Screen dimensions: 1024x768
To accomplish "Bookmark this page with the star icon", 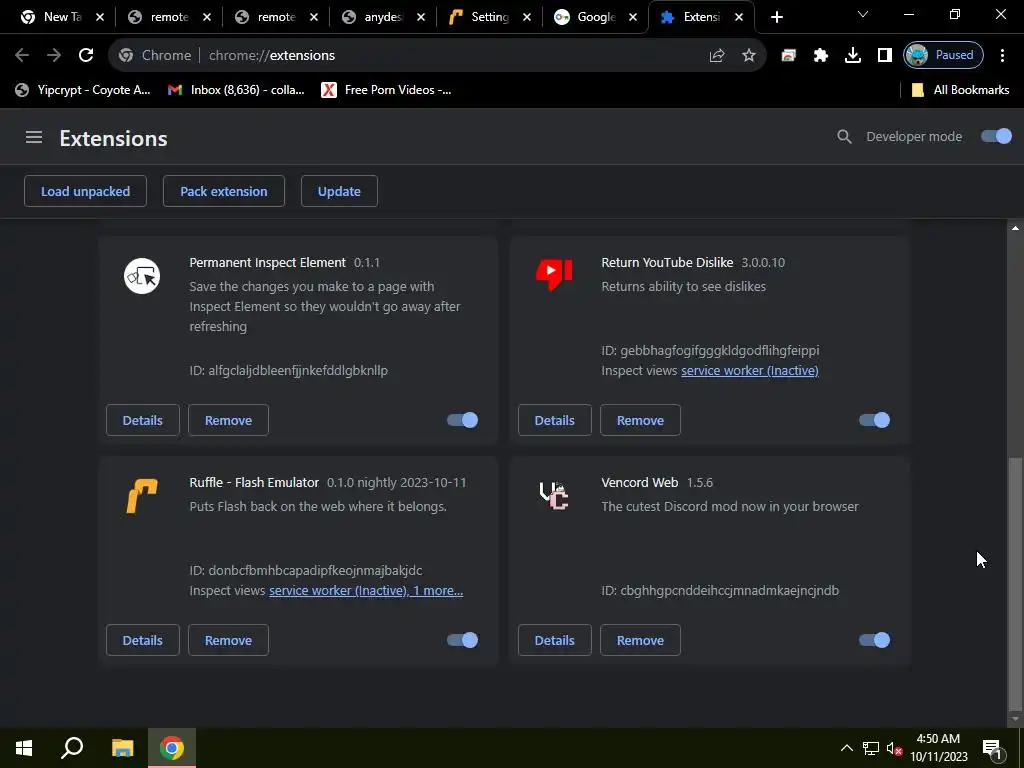I will tap(748, 56).
